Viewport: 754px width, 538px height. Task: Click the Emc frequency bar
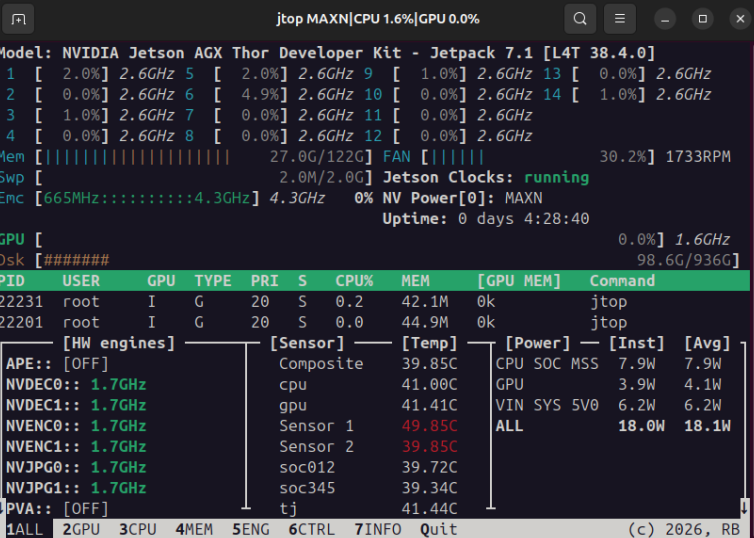(147, 198)
